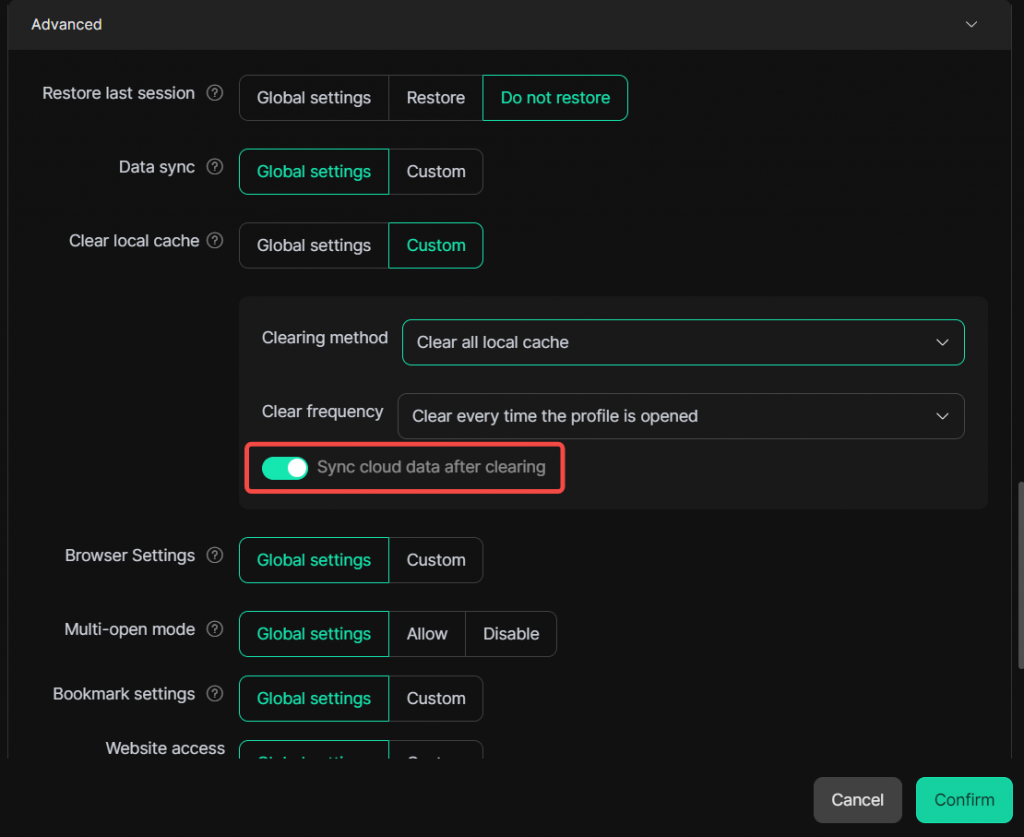Toggle Sync cloud data after clearing switch
Screen dimensions: 1024x837
(285, 468)
